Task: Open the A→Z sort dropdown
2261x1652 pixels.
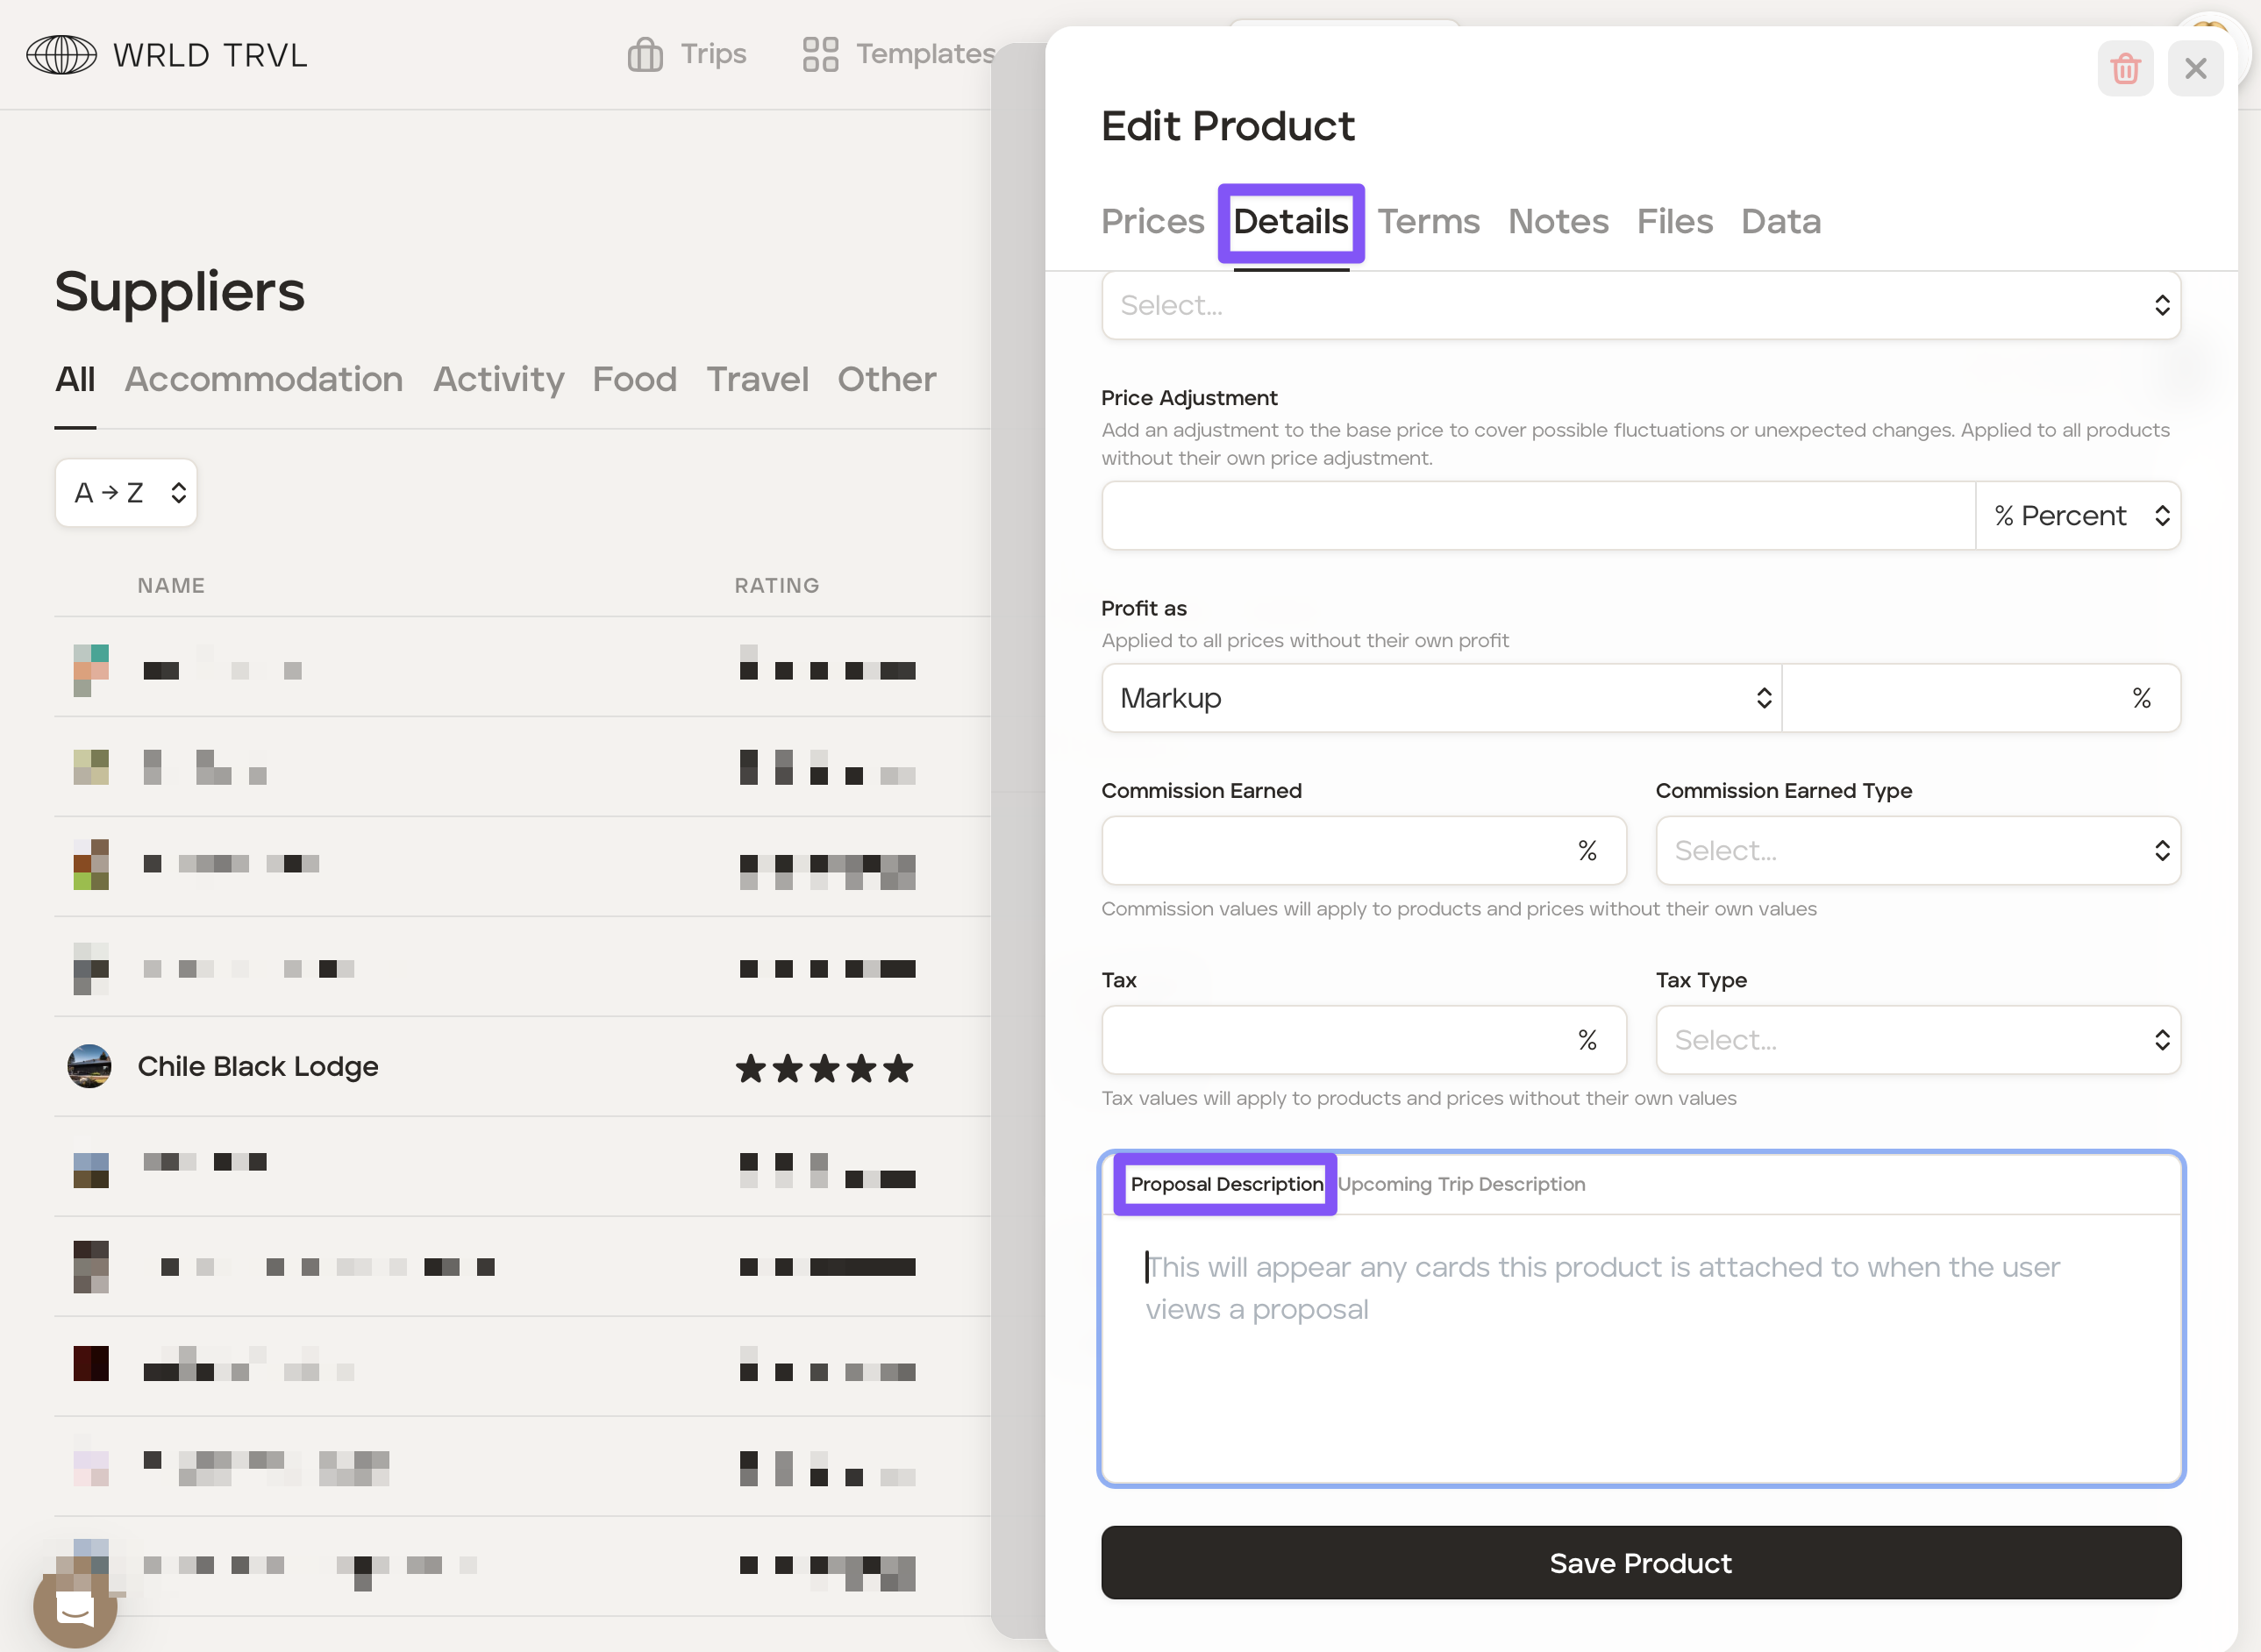Action: [126, 493]
